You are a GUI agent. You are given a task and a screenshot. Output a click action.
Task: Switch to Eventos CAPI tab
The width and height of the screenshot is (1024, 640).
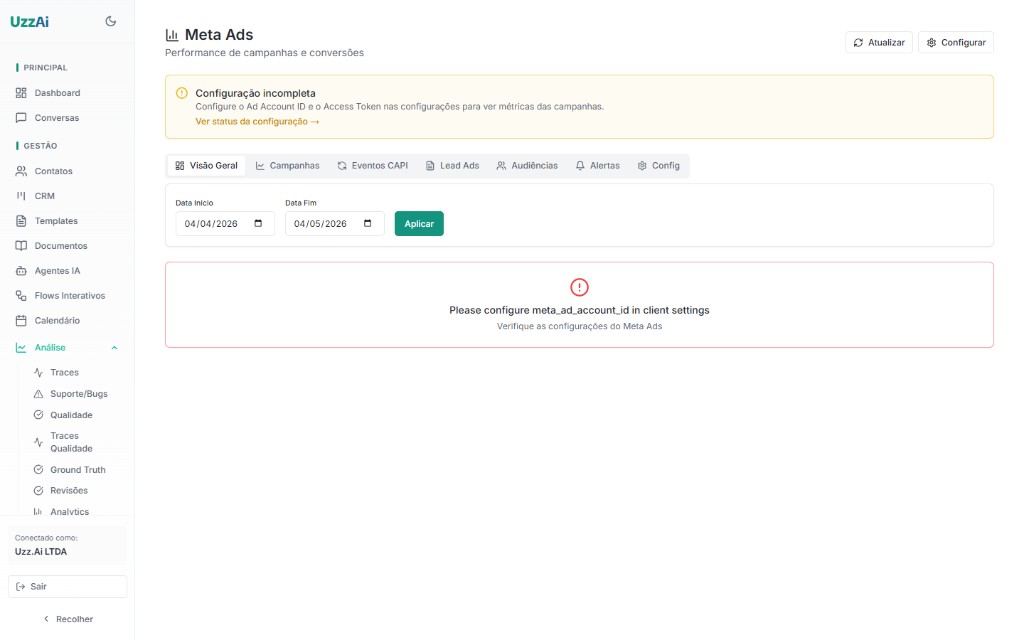373,166
